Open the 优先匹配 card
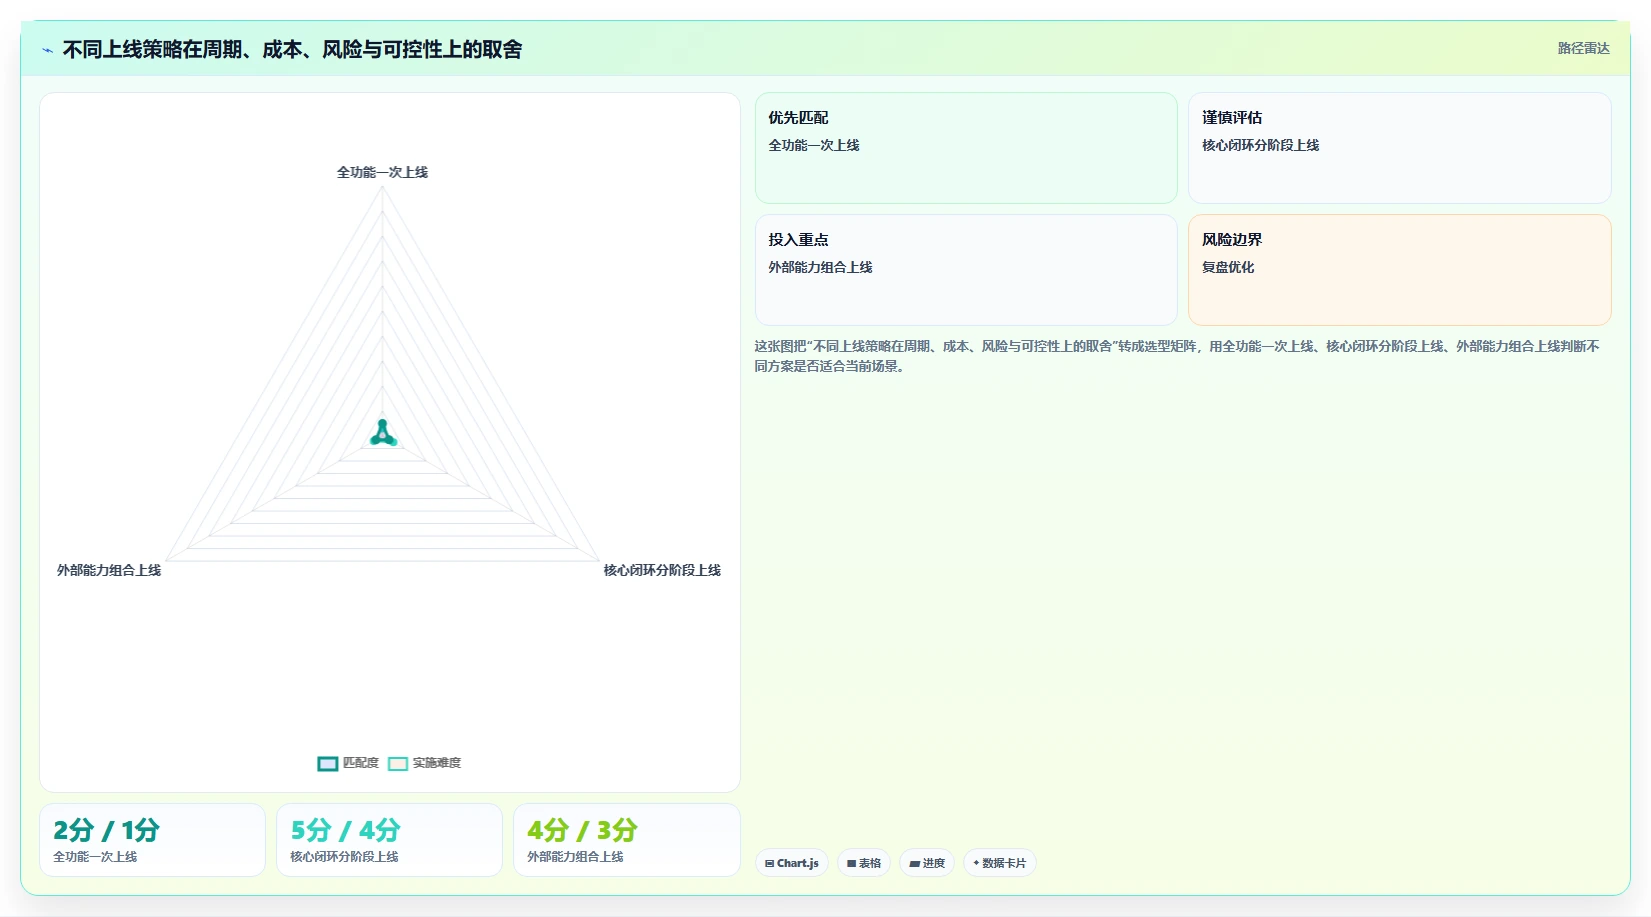 [x=966, y=148]
